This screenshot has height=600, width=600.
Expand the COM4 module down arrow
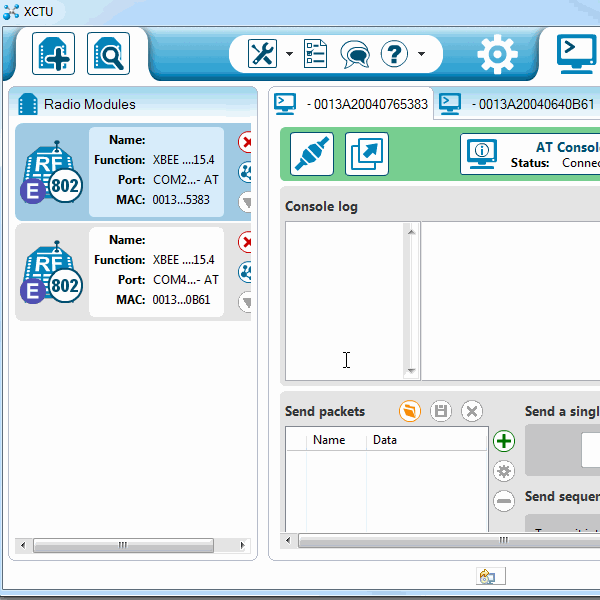pyautogui.click(x=245, y=302)
